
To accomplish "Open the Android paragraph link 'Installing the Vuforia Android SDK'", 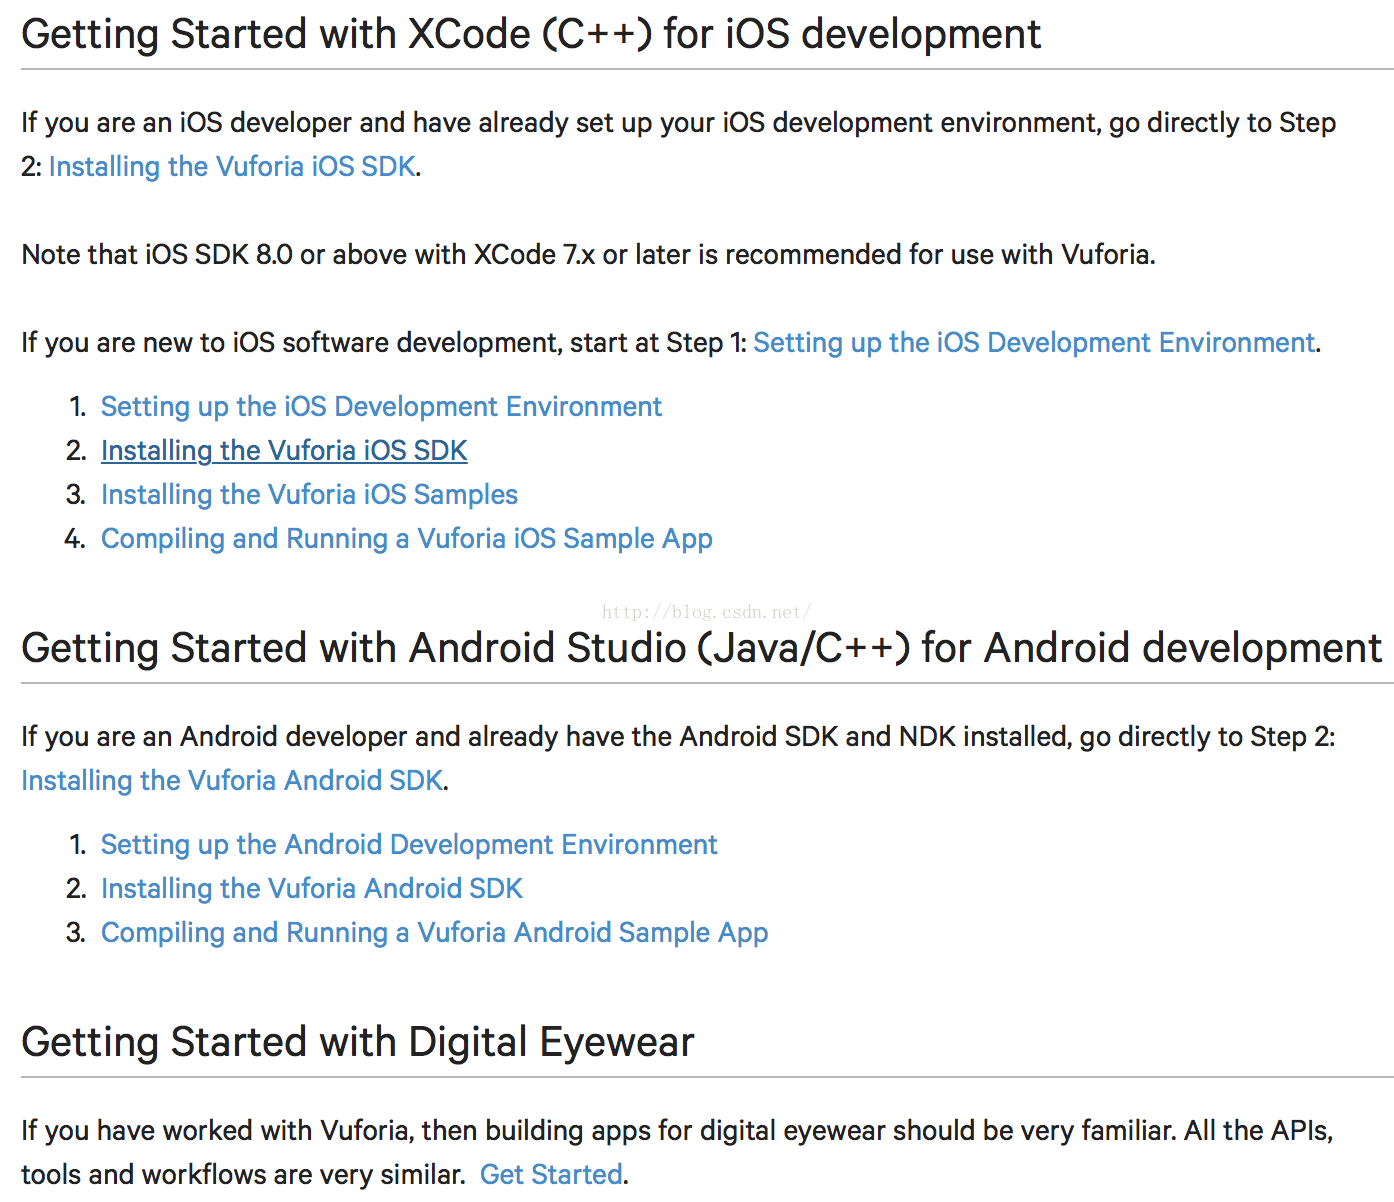I will click(x=232, y=780).
